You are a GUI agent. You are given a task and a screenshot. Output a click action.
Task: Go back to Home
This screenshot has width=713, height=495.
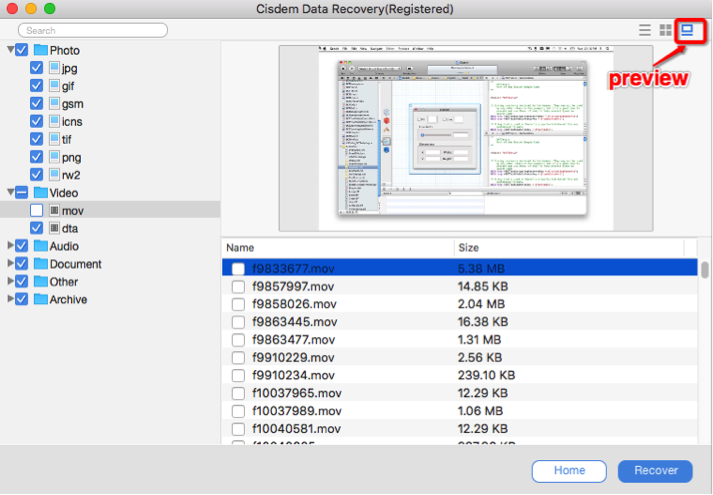click(569, 471)
